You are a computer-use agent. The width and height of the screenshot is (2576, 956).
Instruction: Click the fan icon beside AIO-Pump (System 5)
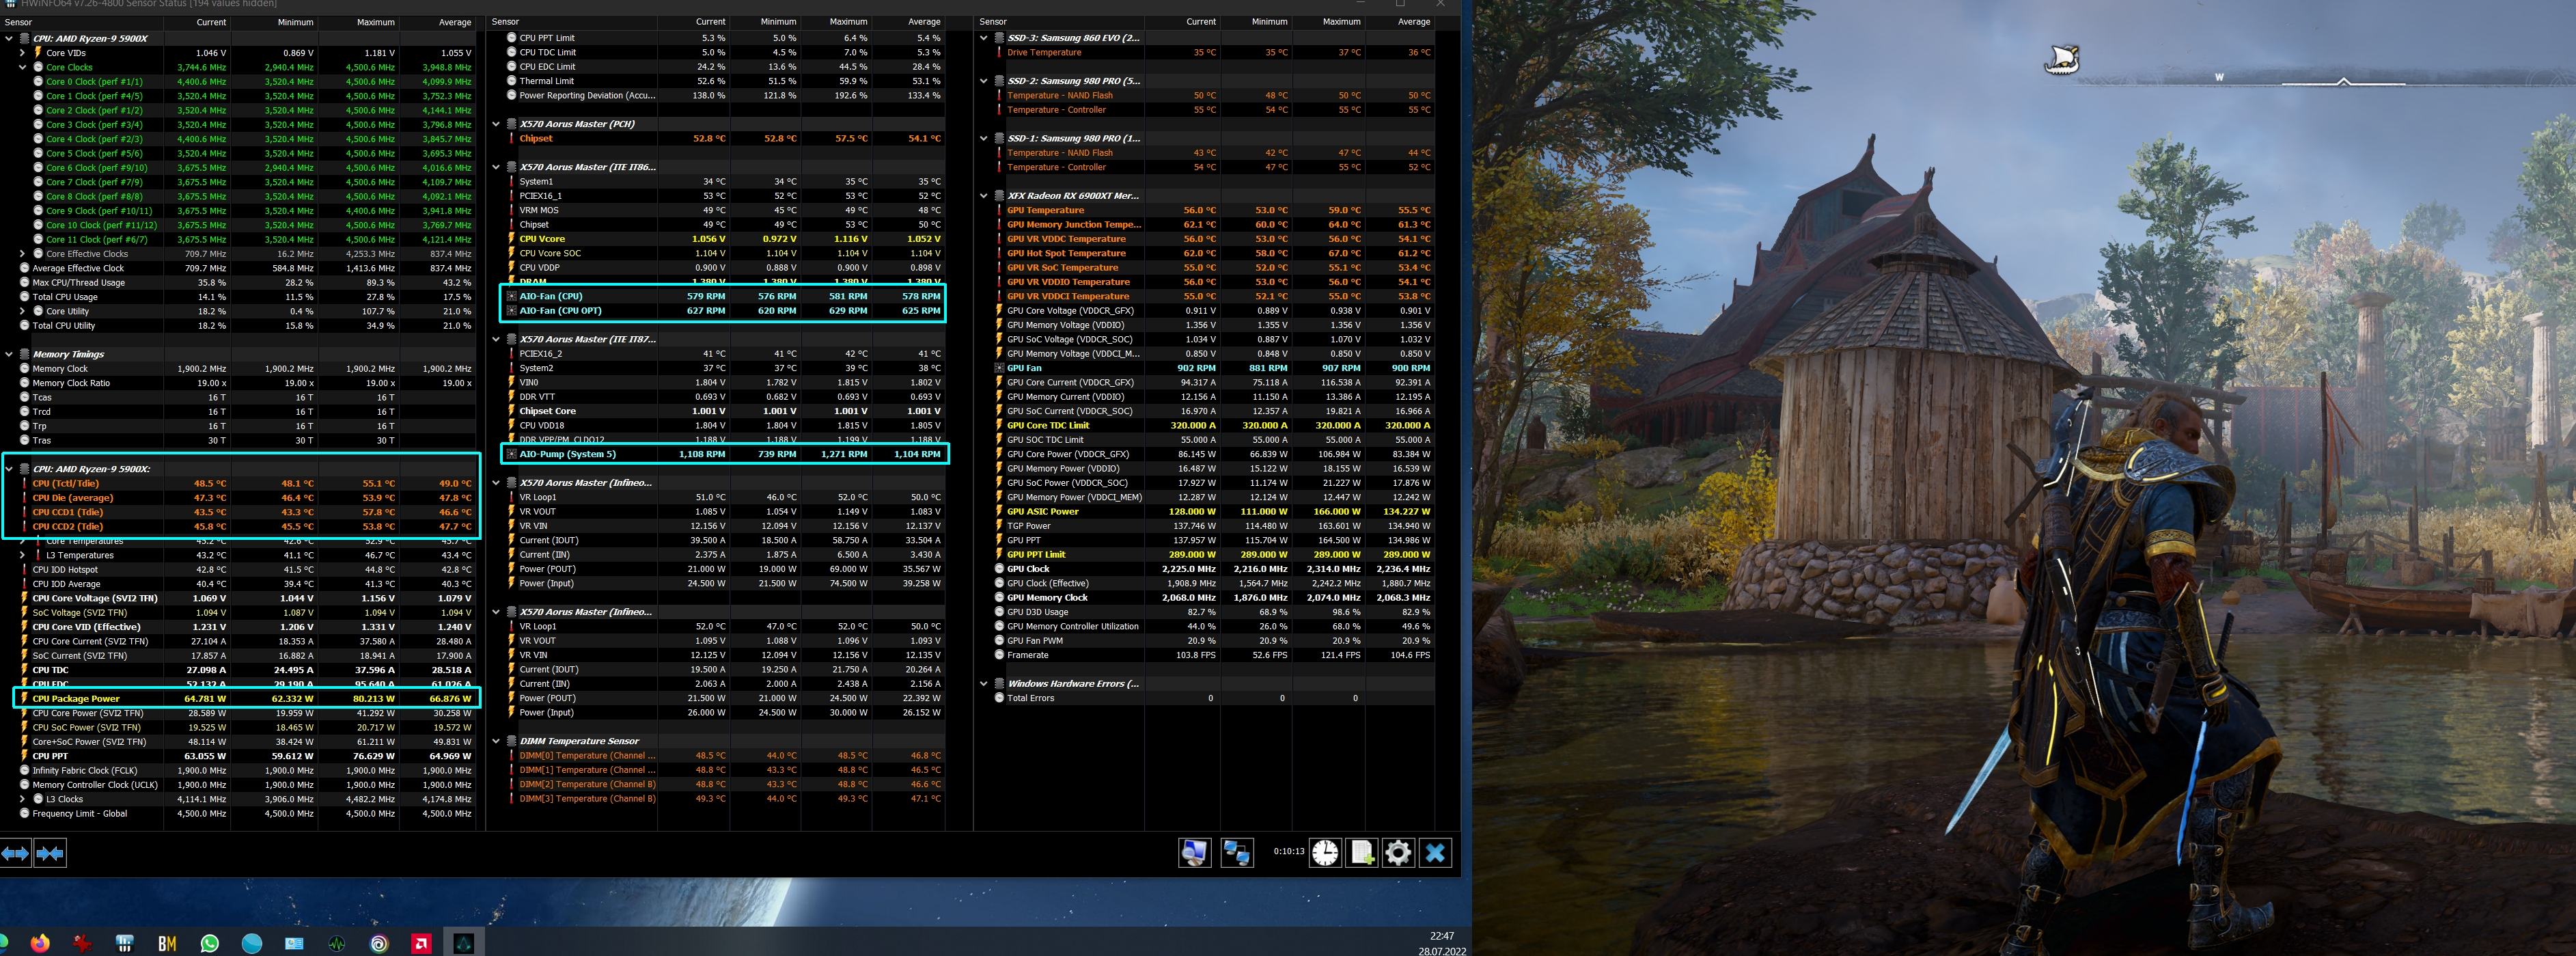click(512, 454)
